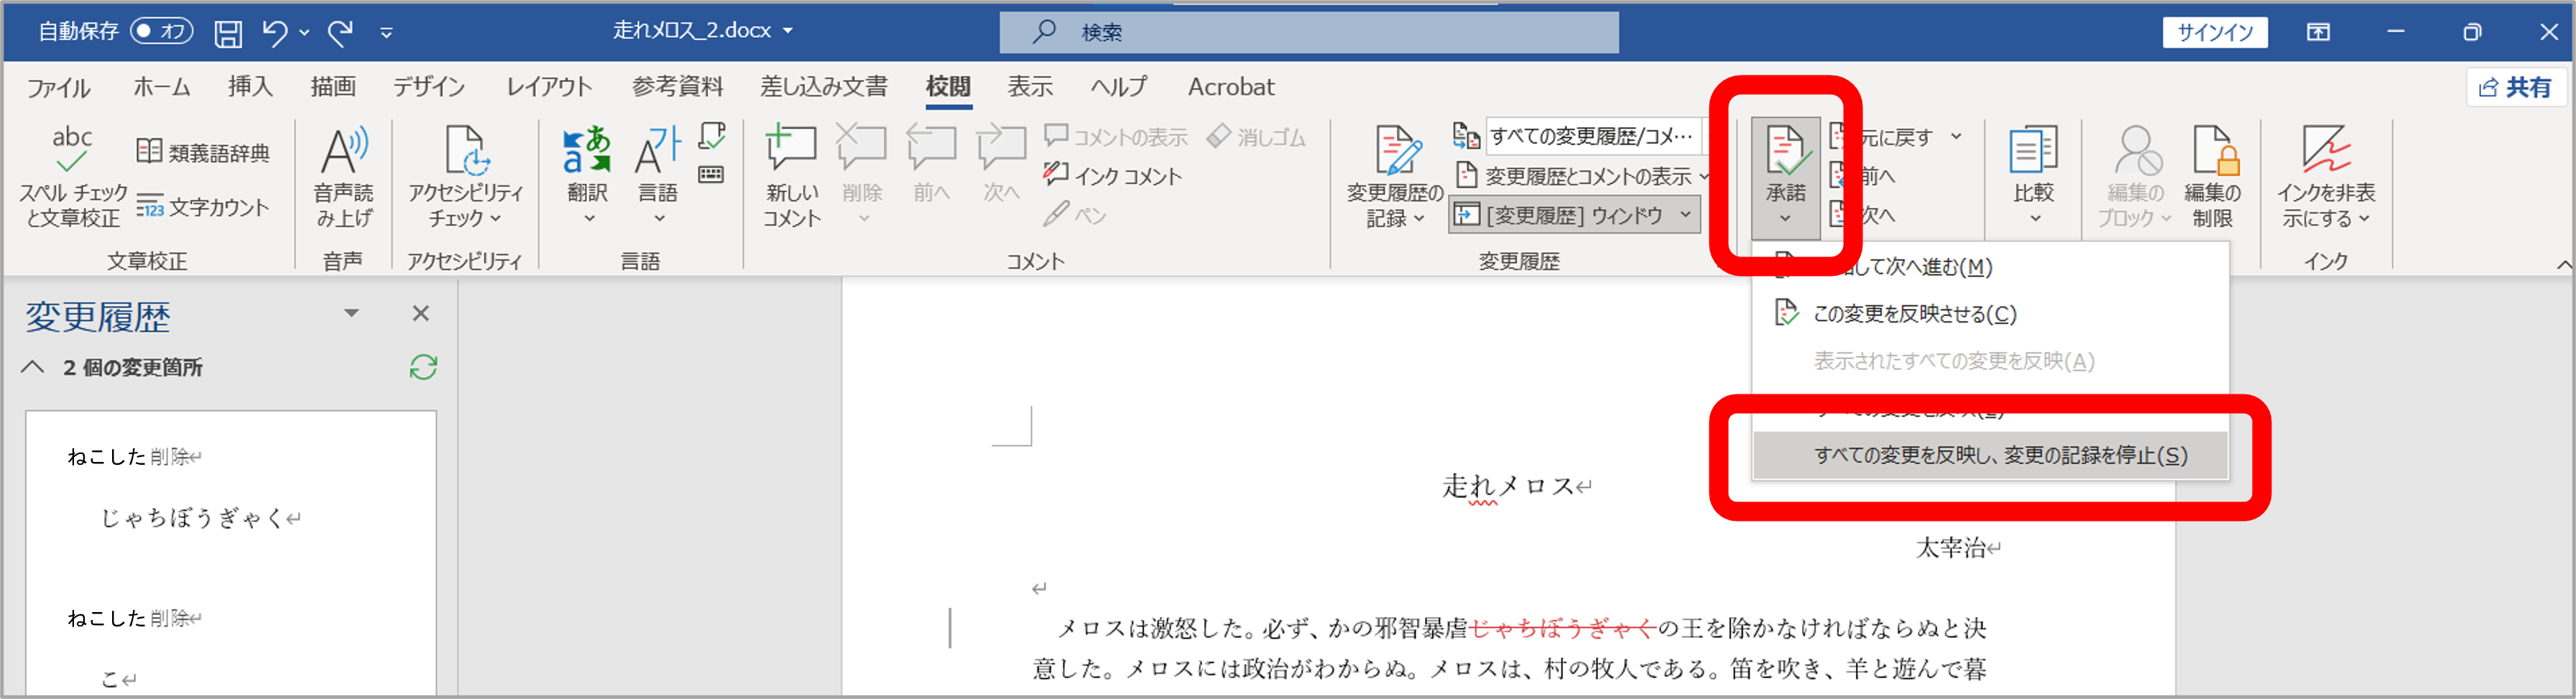Collapse the ribbon with the chevron
The width and height of the screenshot is (2576, 699).
2563,264
